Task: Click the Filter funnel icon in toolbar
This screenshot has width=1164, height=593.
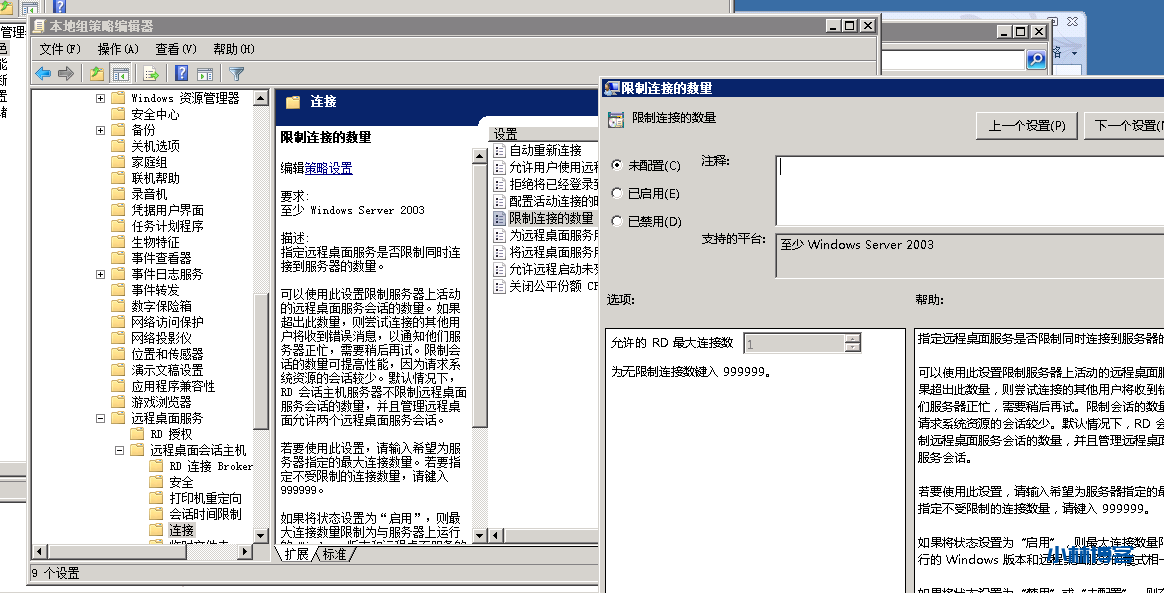Action: (236, 73)
